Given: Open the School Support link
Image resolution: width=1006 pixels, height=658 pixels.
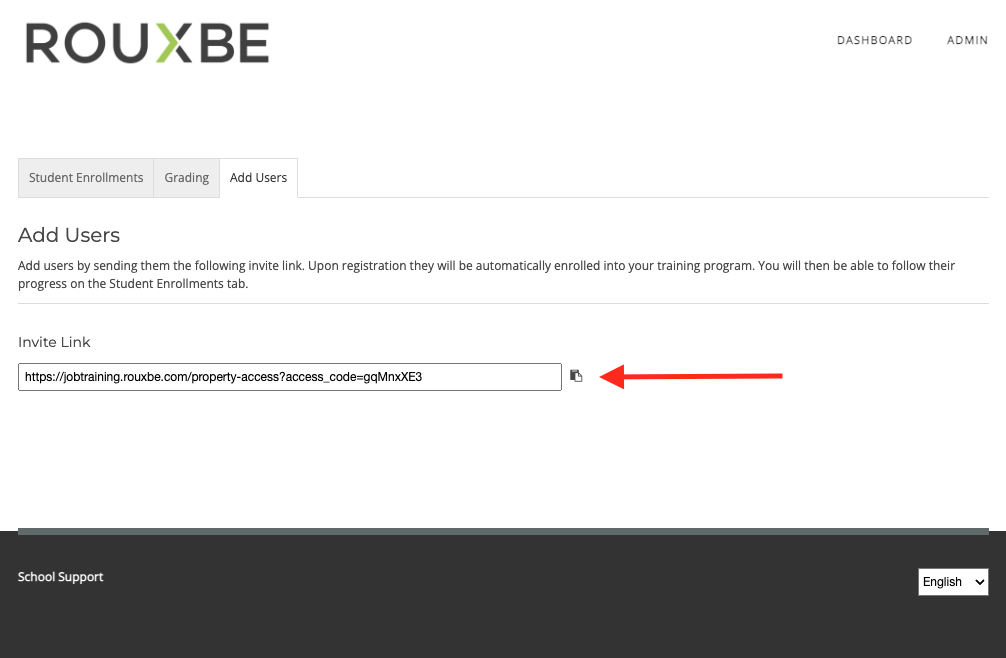Looking at the screenshot, I should coord(60,577).
